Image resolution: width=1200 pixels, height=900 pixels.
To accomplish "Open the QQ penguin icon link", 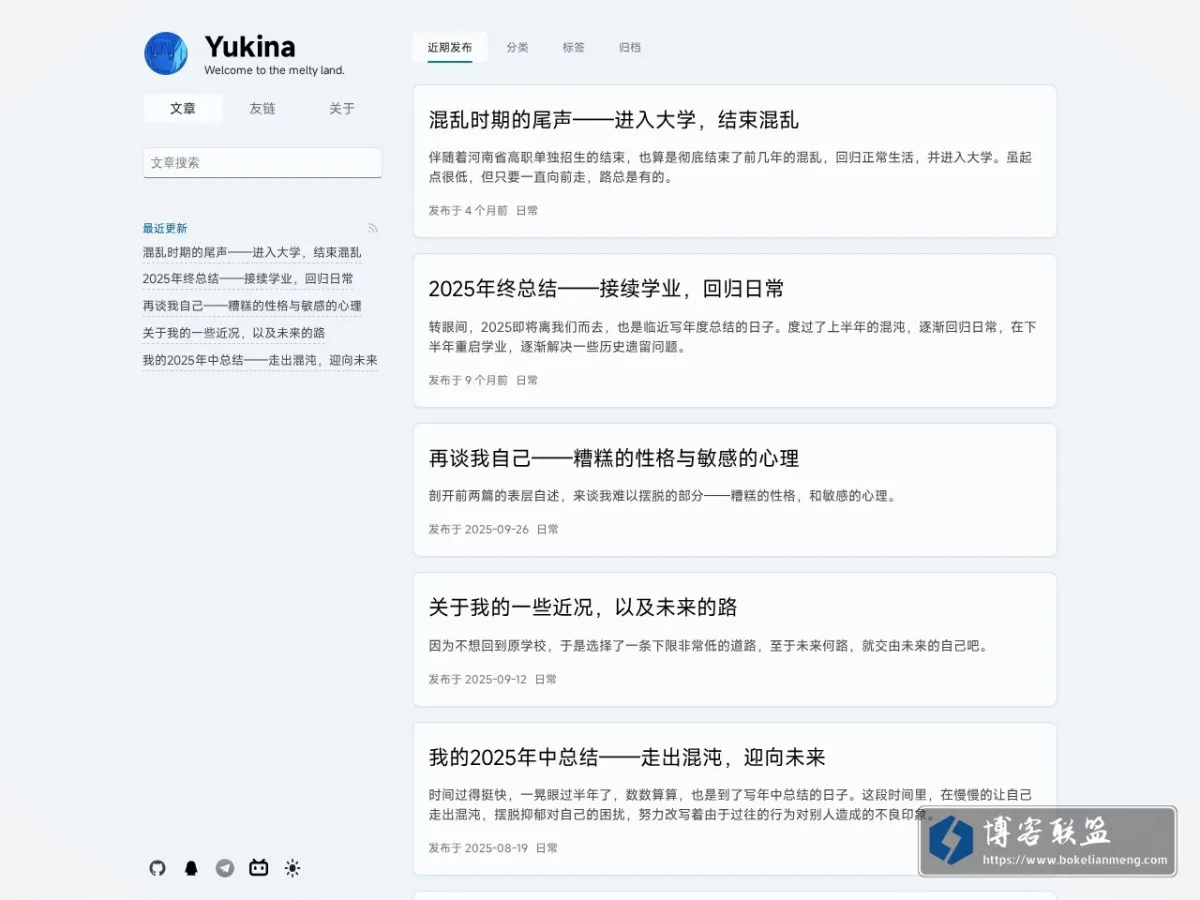I will tap(191, 868).
